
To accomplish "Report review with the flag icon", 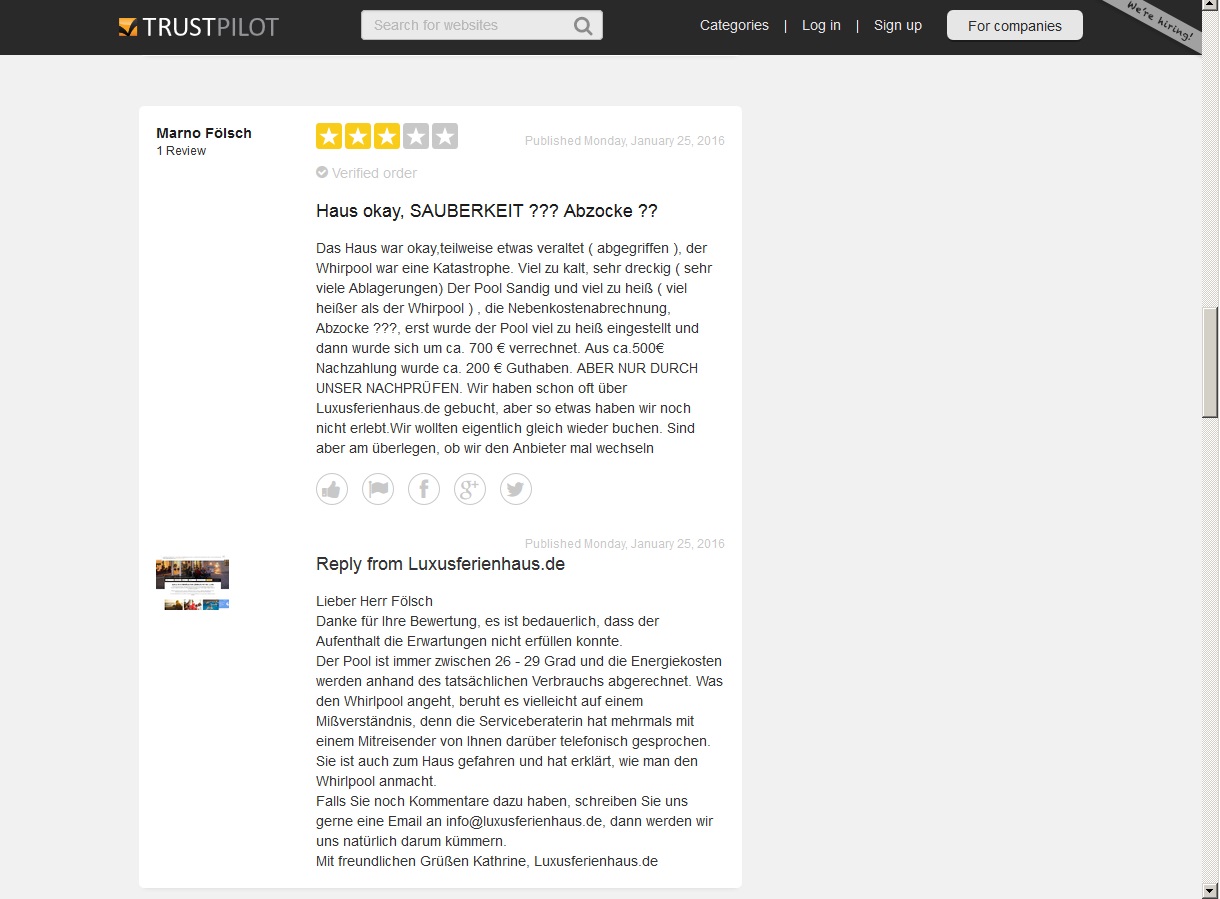I will [378, 489].
